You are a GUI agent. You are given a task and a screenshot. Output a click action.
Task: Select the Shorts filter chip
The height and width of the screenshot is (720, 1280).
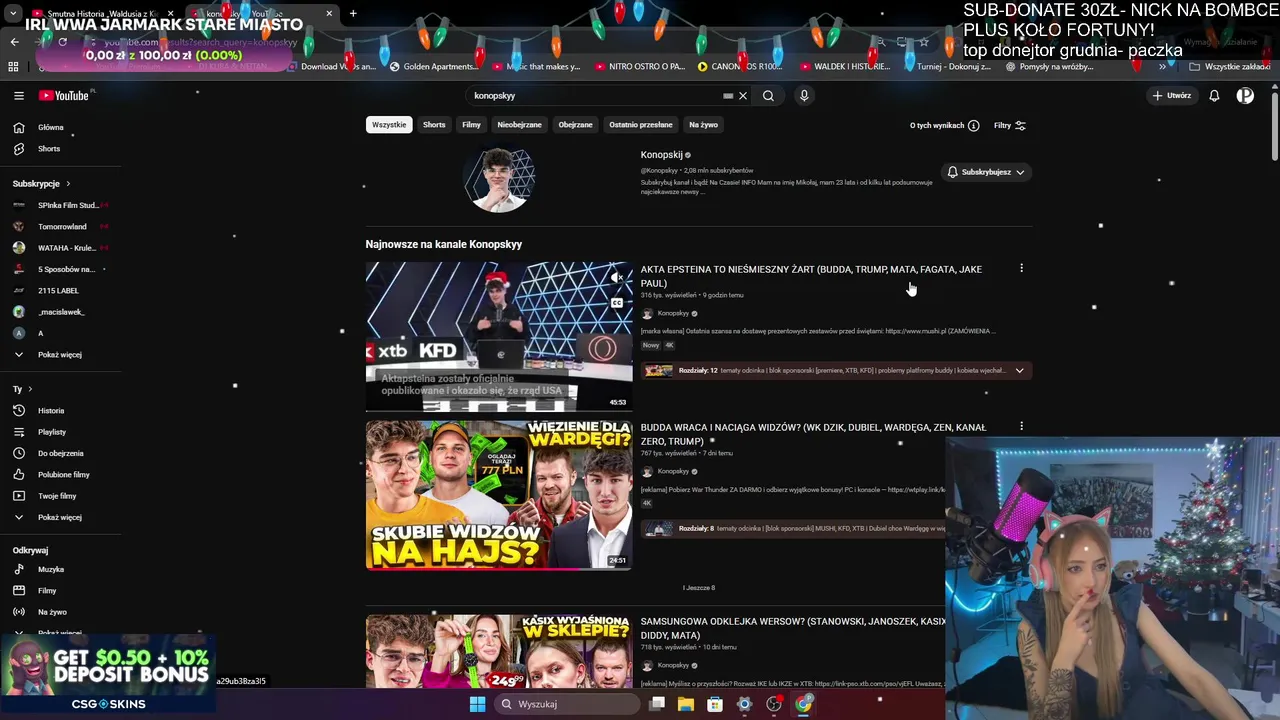434,125
